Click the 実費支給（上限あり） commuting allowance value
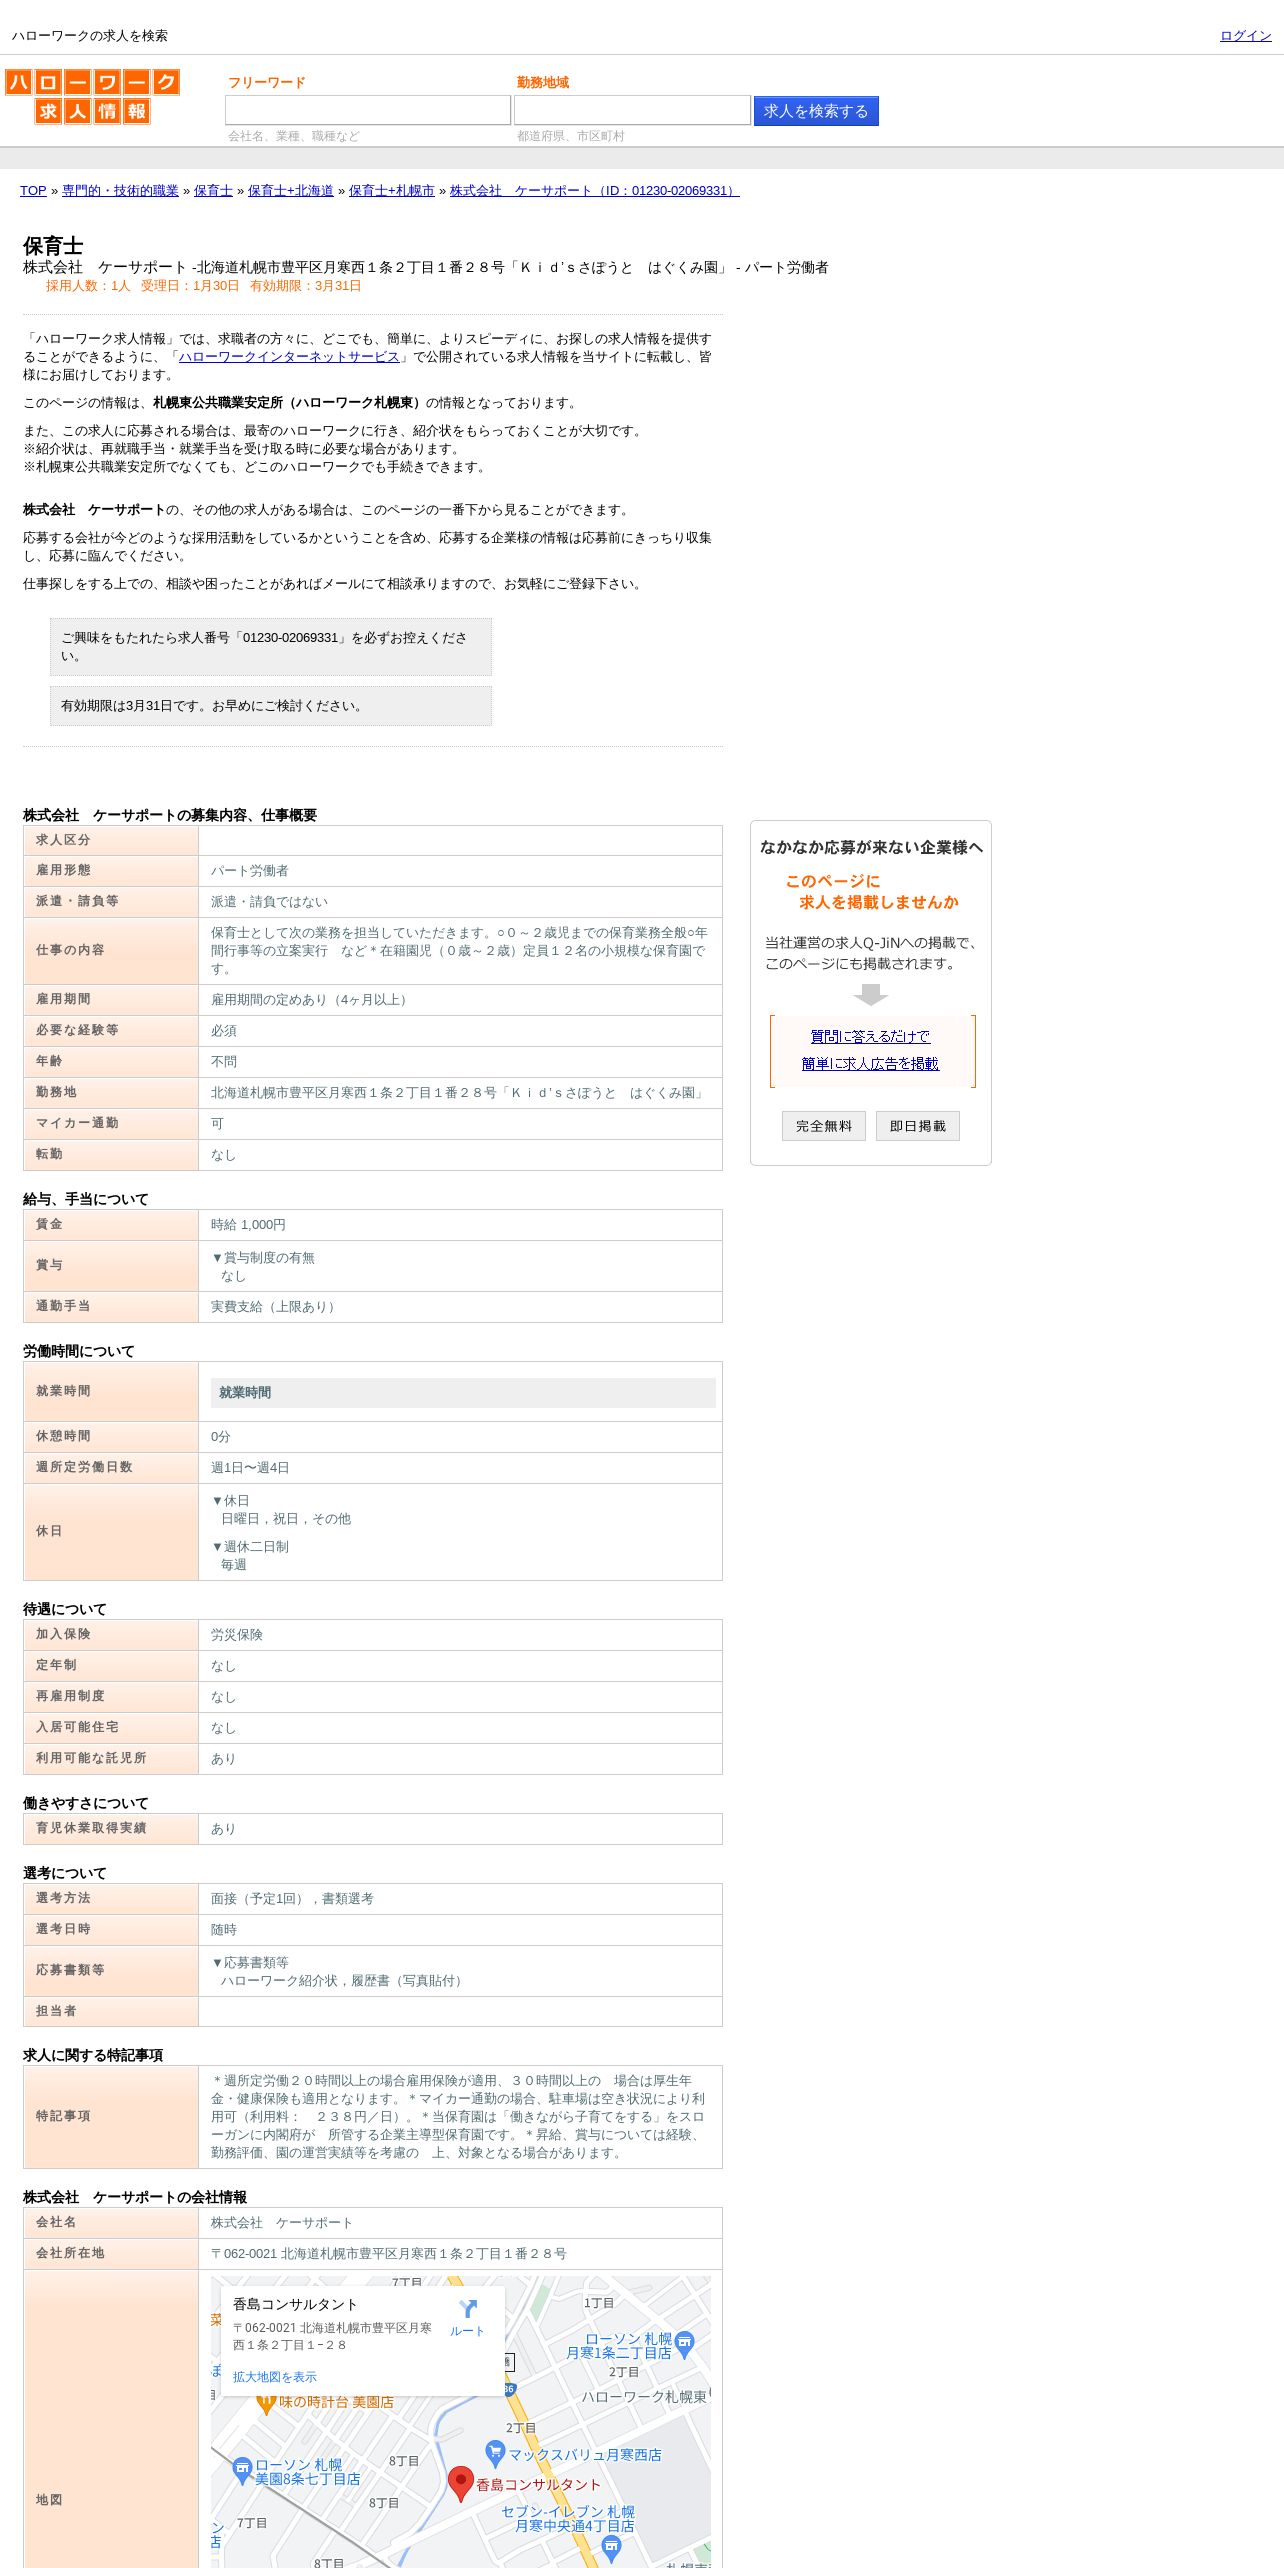Screen dimensions: 1284x2568 276,1307
